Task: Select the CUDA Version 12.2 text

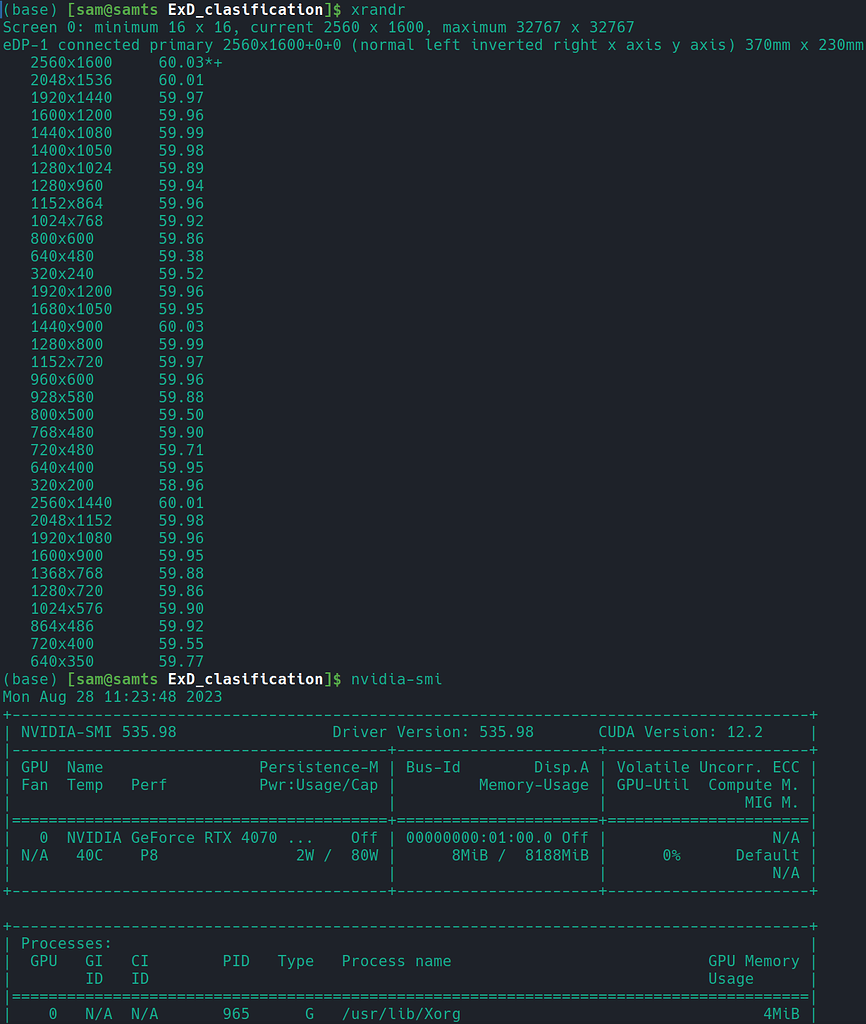Action: 690,731
